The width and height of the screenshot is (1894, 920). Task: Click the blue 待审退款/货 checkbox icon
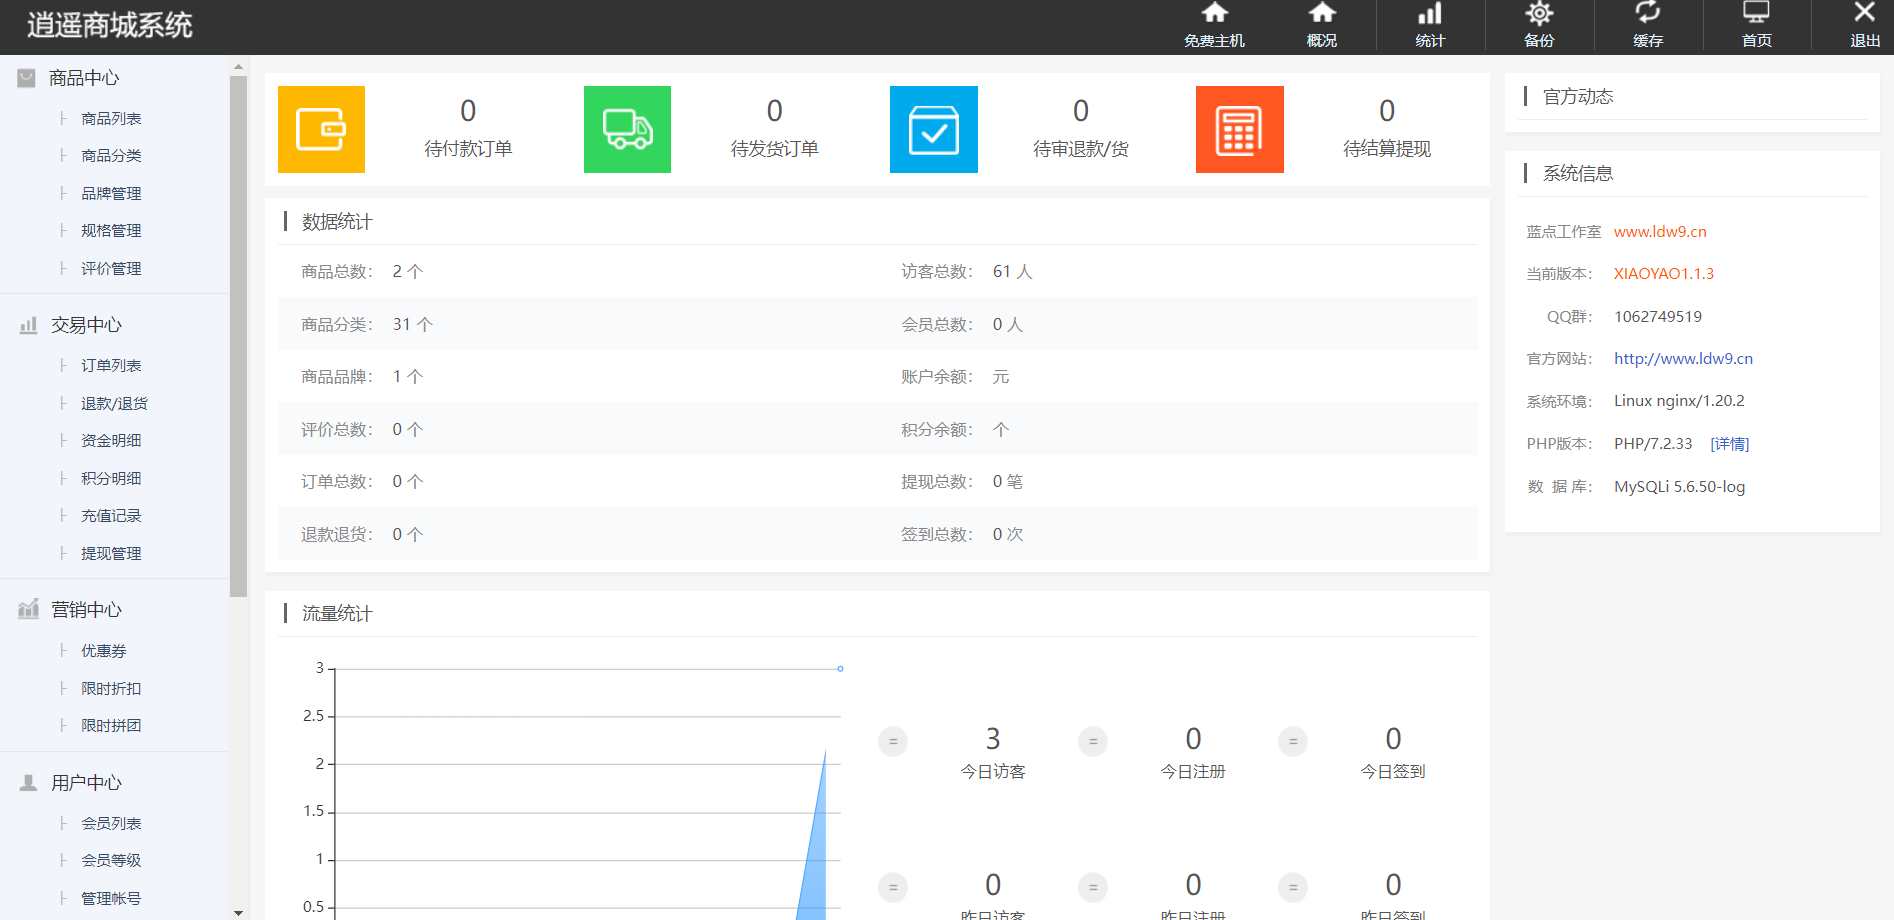[933, 130]
